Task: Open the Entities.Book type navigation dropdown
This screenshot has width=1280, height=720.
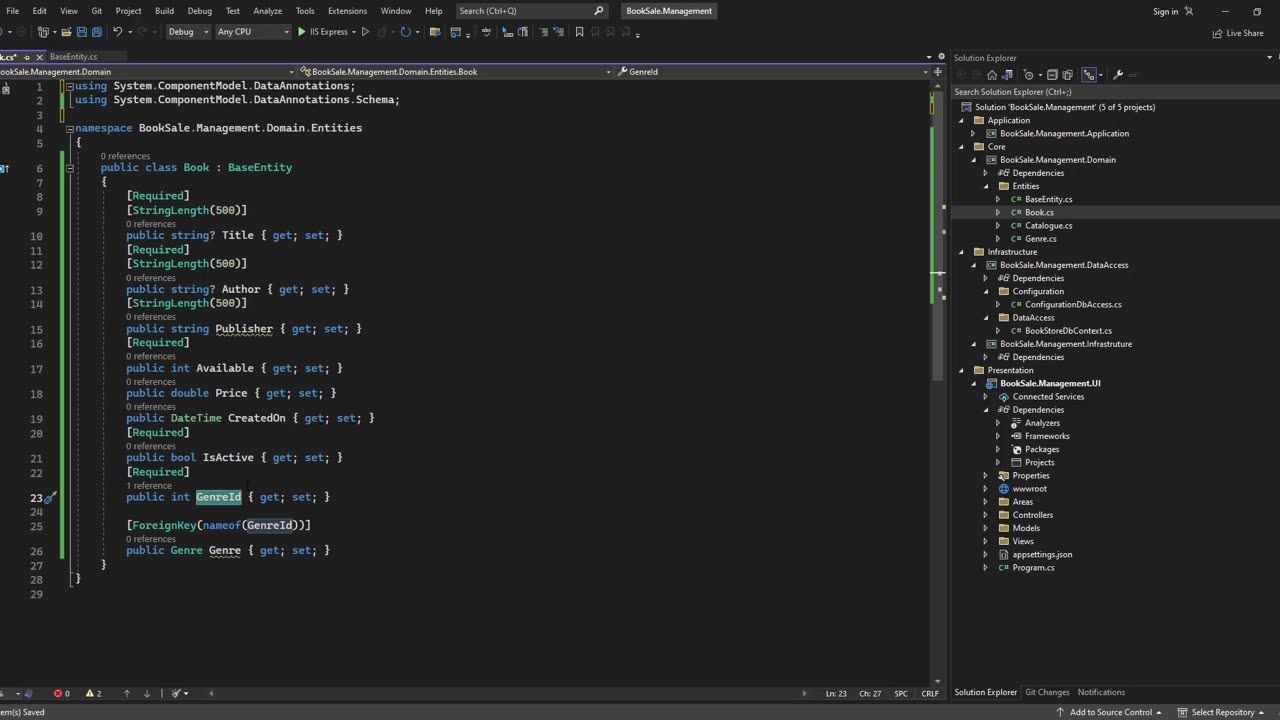Action: 456,72
